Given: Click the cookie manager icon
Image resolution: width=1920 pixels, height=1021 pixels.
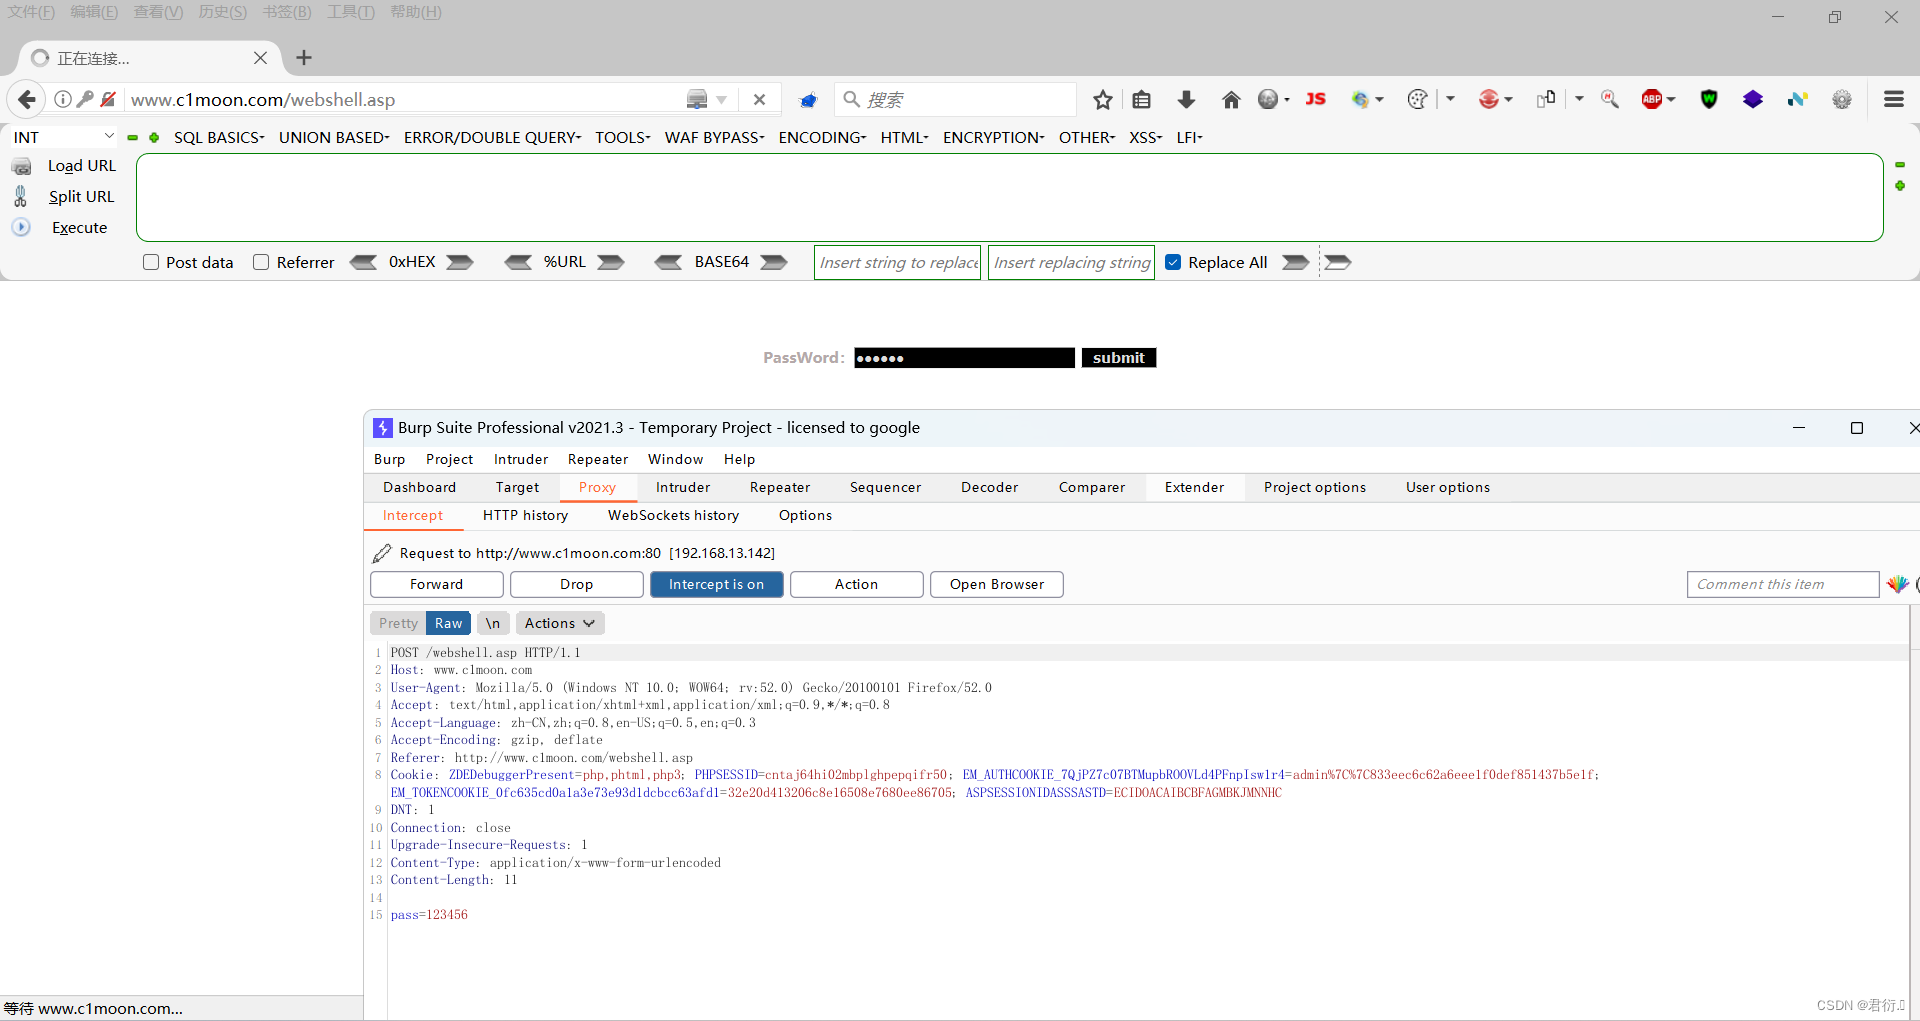Looking at the screenshot, I should (1416, 99).
